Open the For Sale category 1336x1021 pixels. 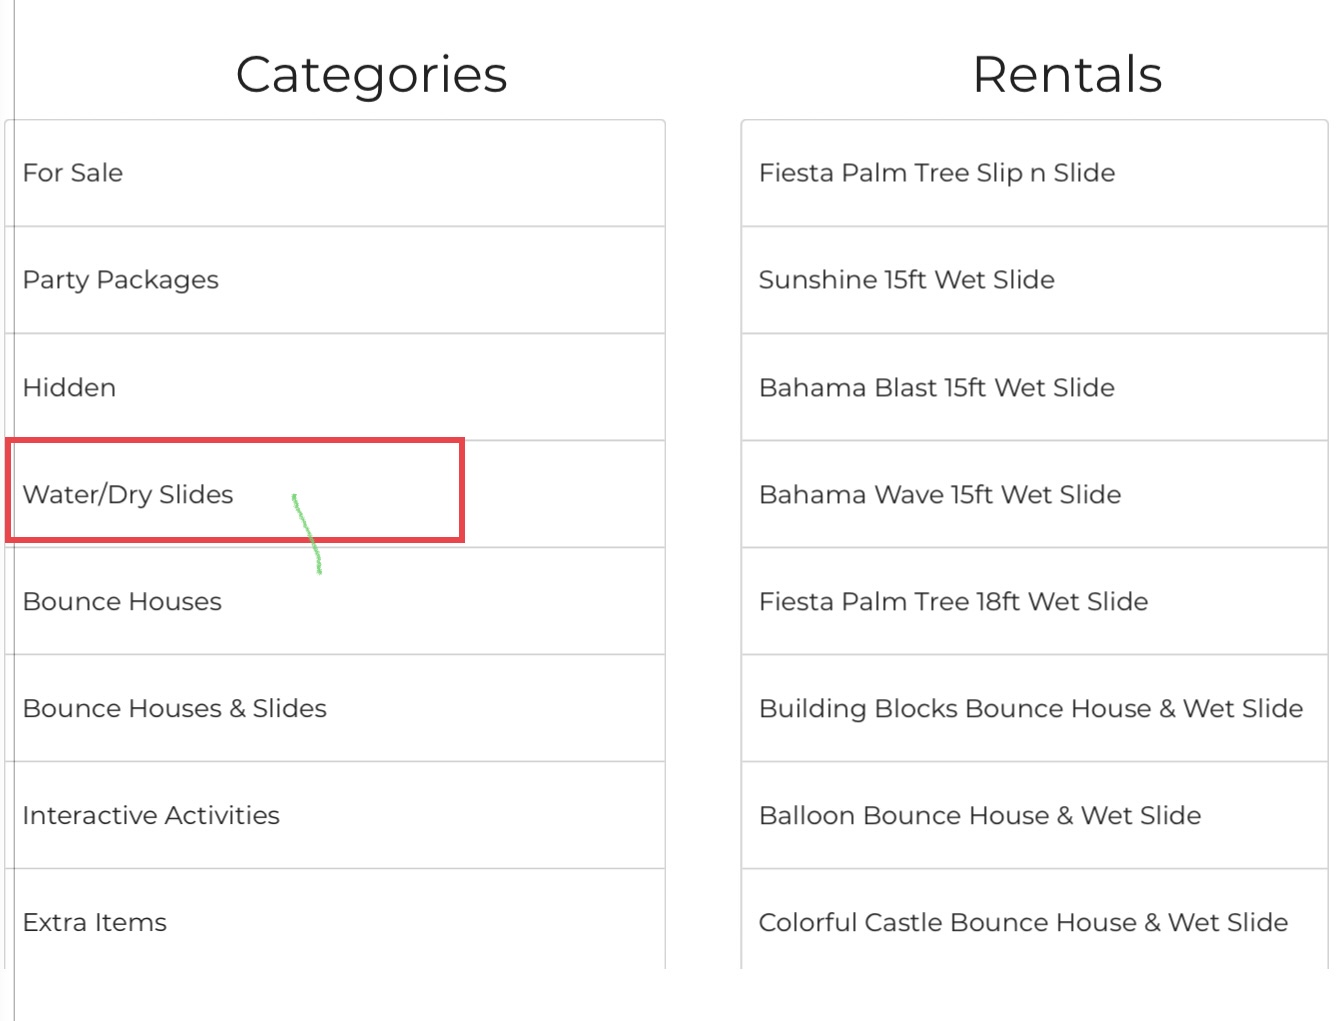(x=73, y=173)
